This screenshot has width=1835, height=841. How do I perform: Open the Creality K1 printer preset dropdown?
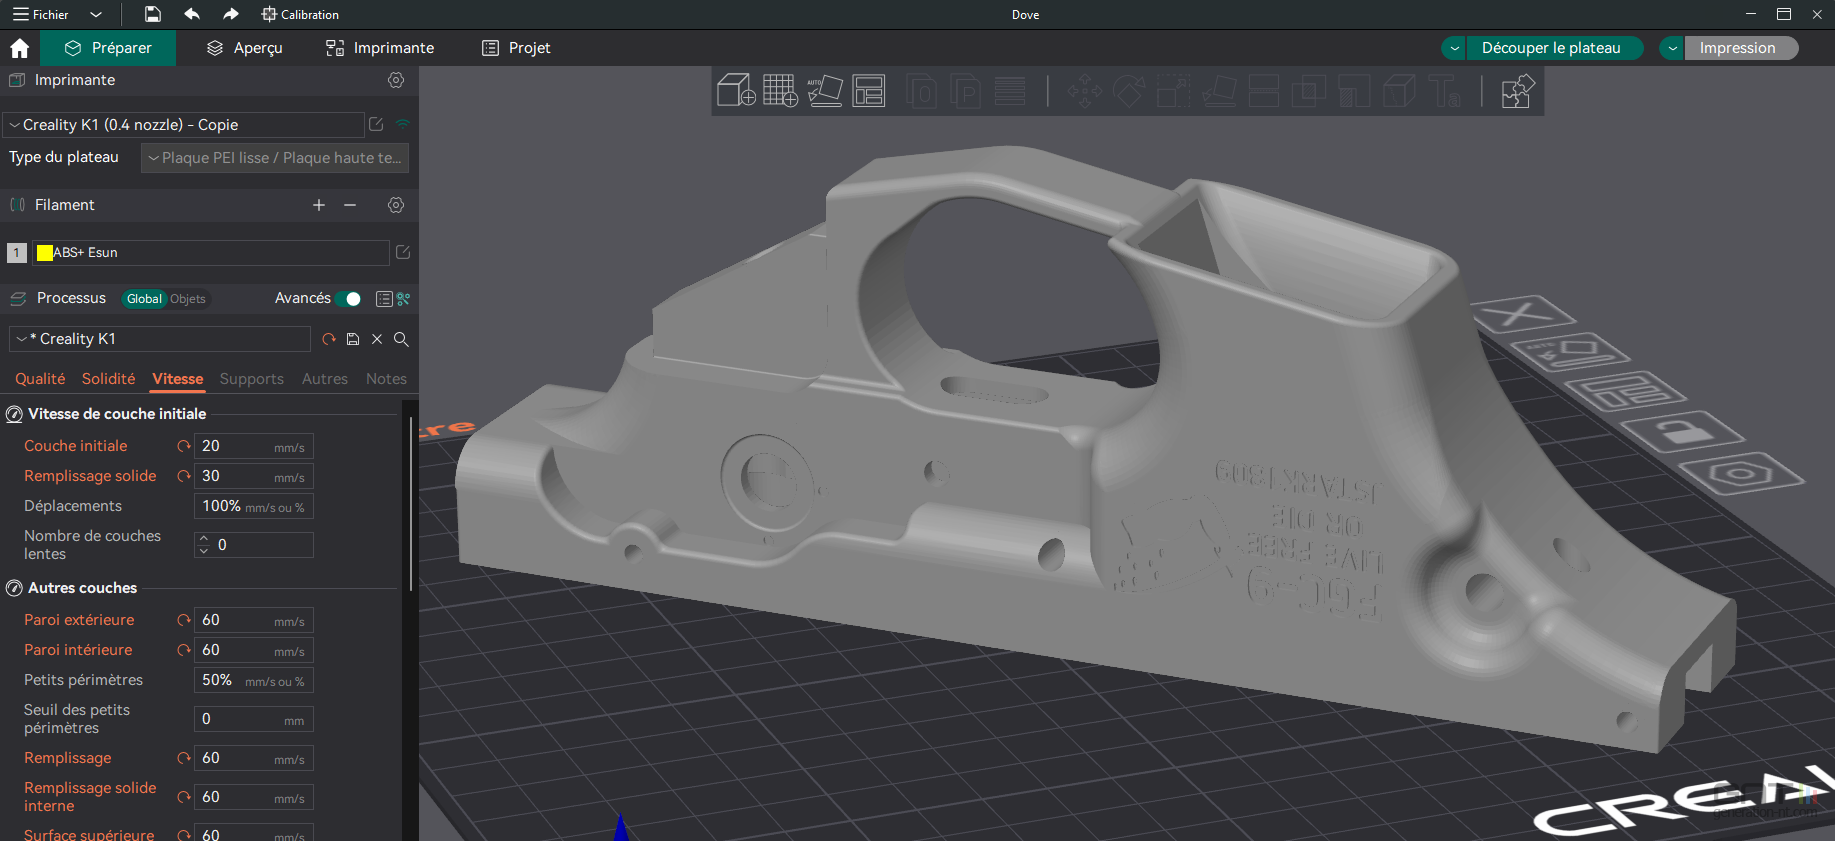tap(184, 125)
